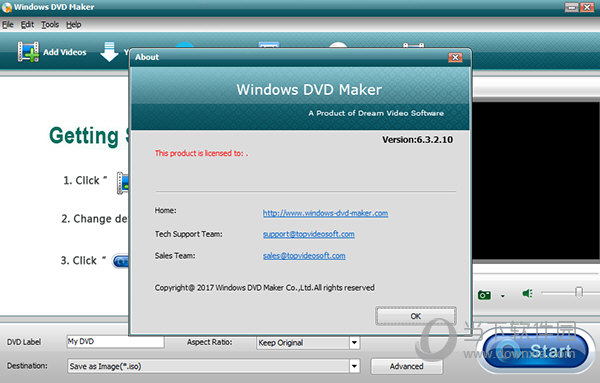600x383 pixels.
Task: Click the Add Videos label
Action: coord(65,52)
